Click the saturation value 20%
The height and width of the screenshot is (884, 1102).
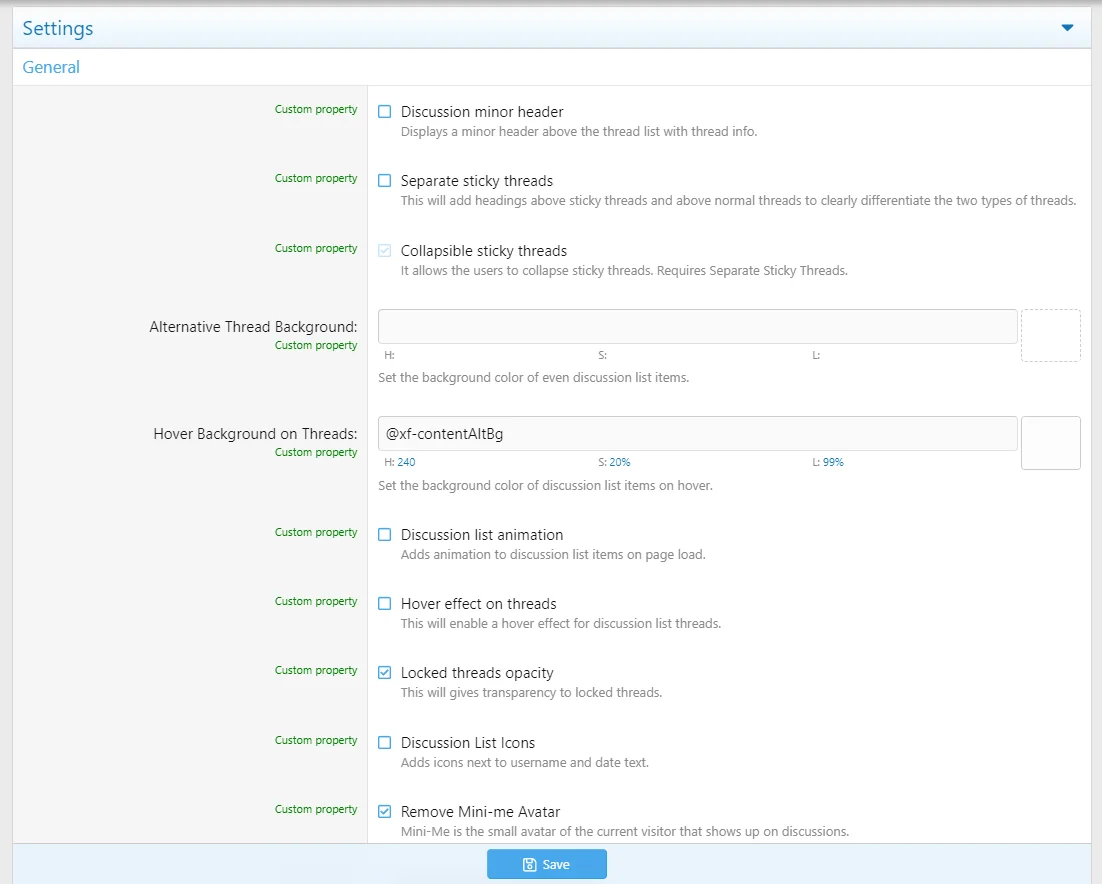(620, 463)
